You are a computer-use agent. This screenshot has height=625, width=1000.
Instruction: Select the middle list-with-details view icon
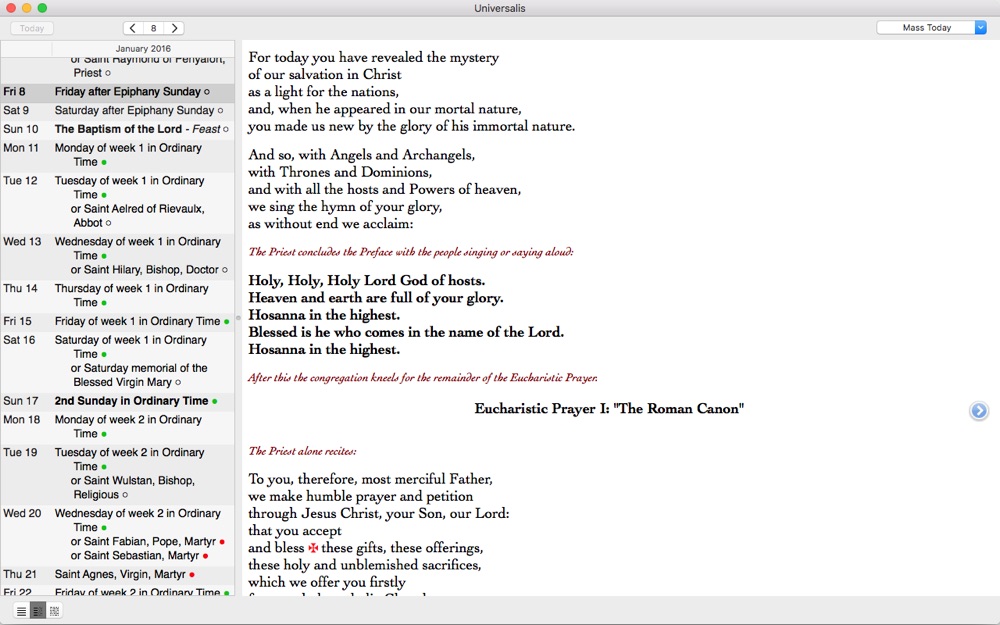pyautogui.click(x=38, y=611)
